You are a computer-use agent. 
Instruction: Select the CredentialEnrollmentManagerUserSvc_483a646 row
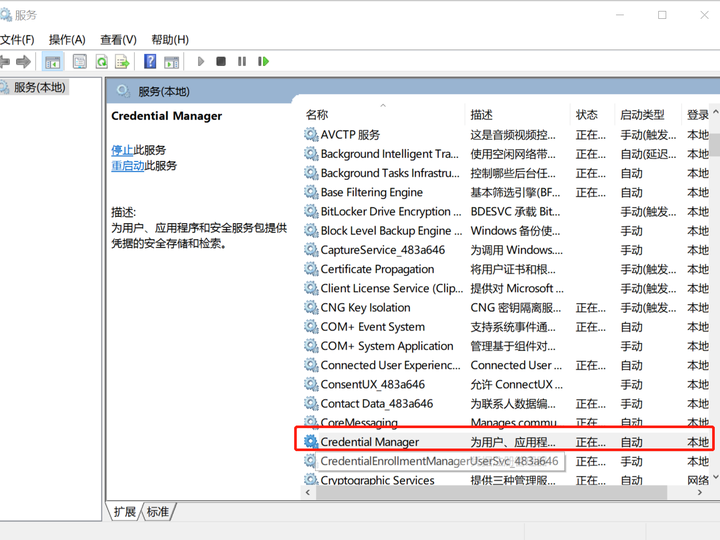point(506,461)
